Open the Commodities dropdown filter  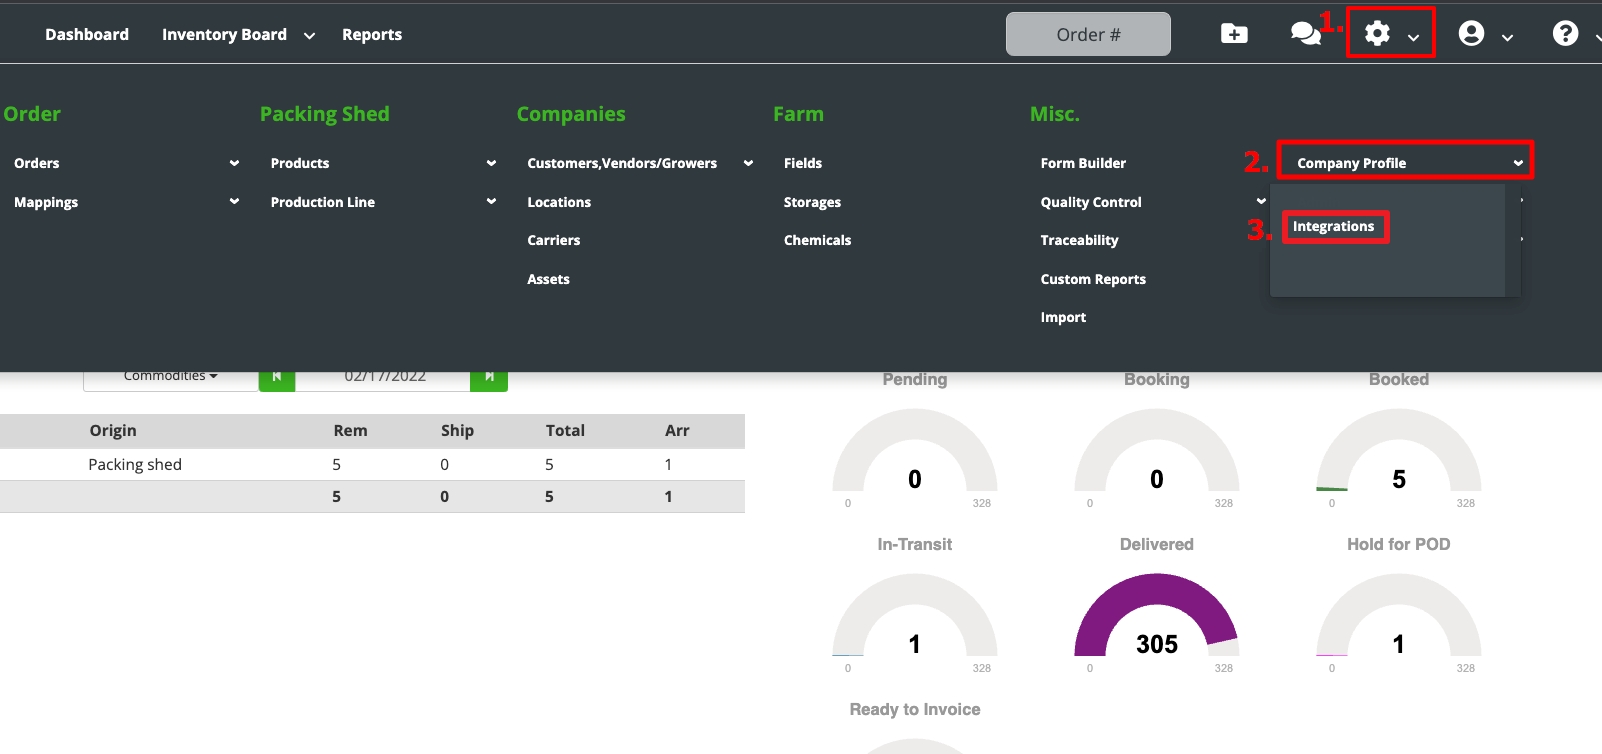(170, 377)
